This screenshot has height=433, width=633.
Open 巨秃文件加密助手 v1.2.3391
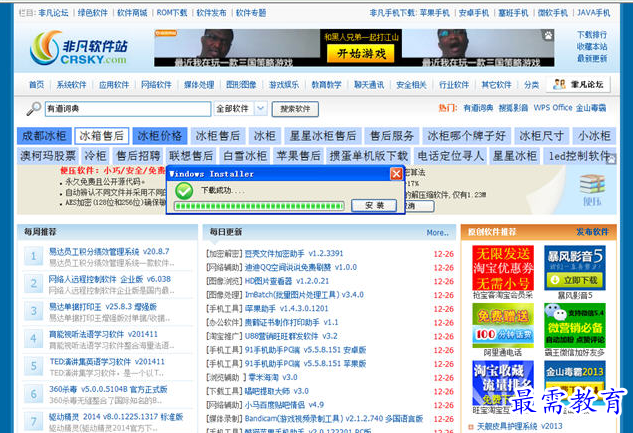tap(294, 253)
